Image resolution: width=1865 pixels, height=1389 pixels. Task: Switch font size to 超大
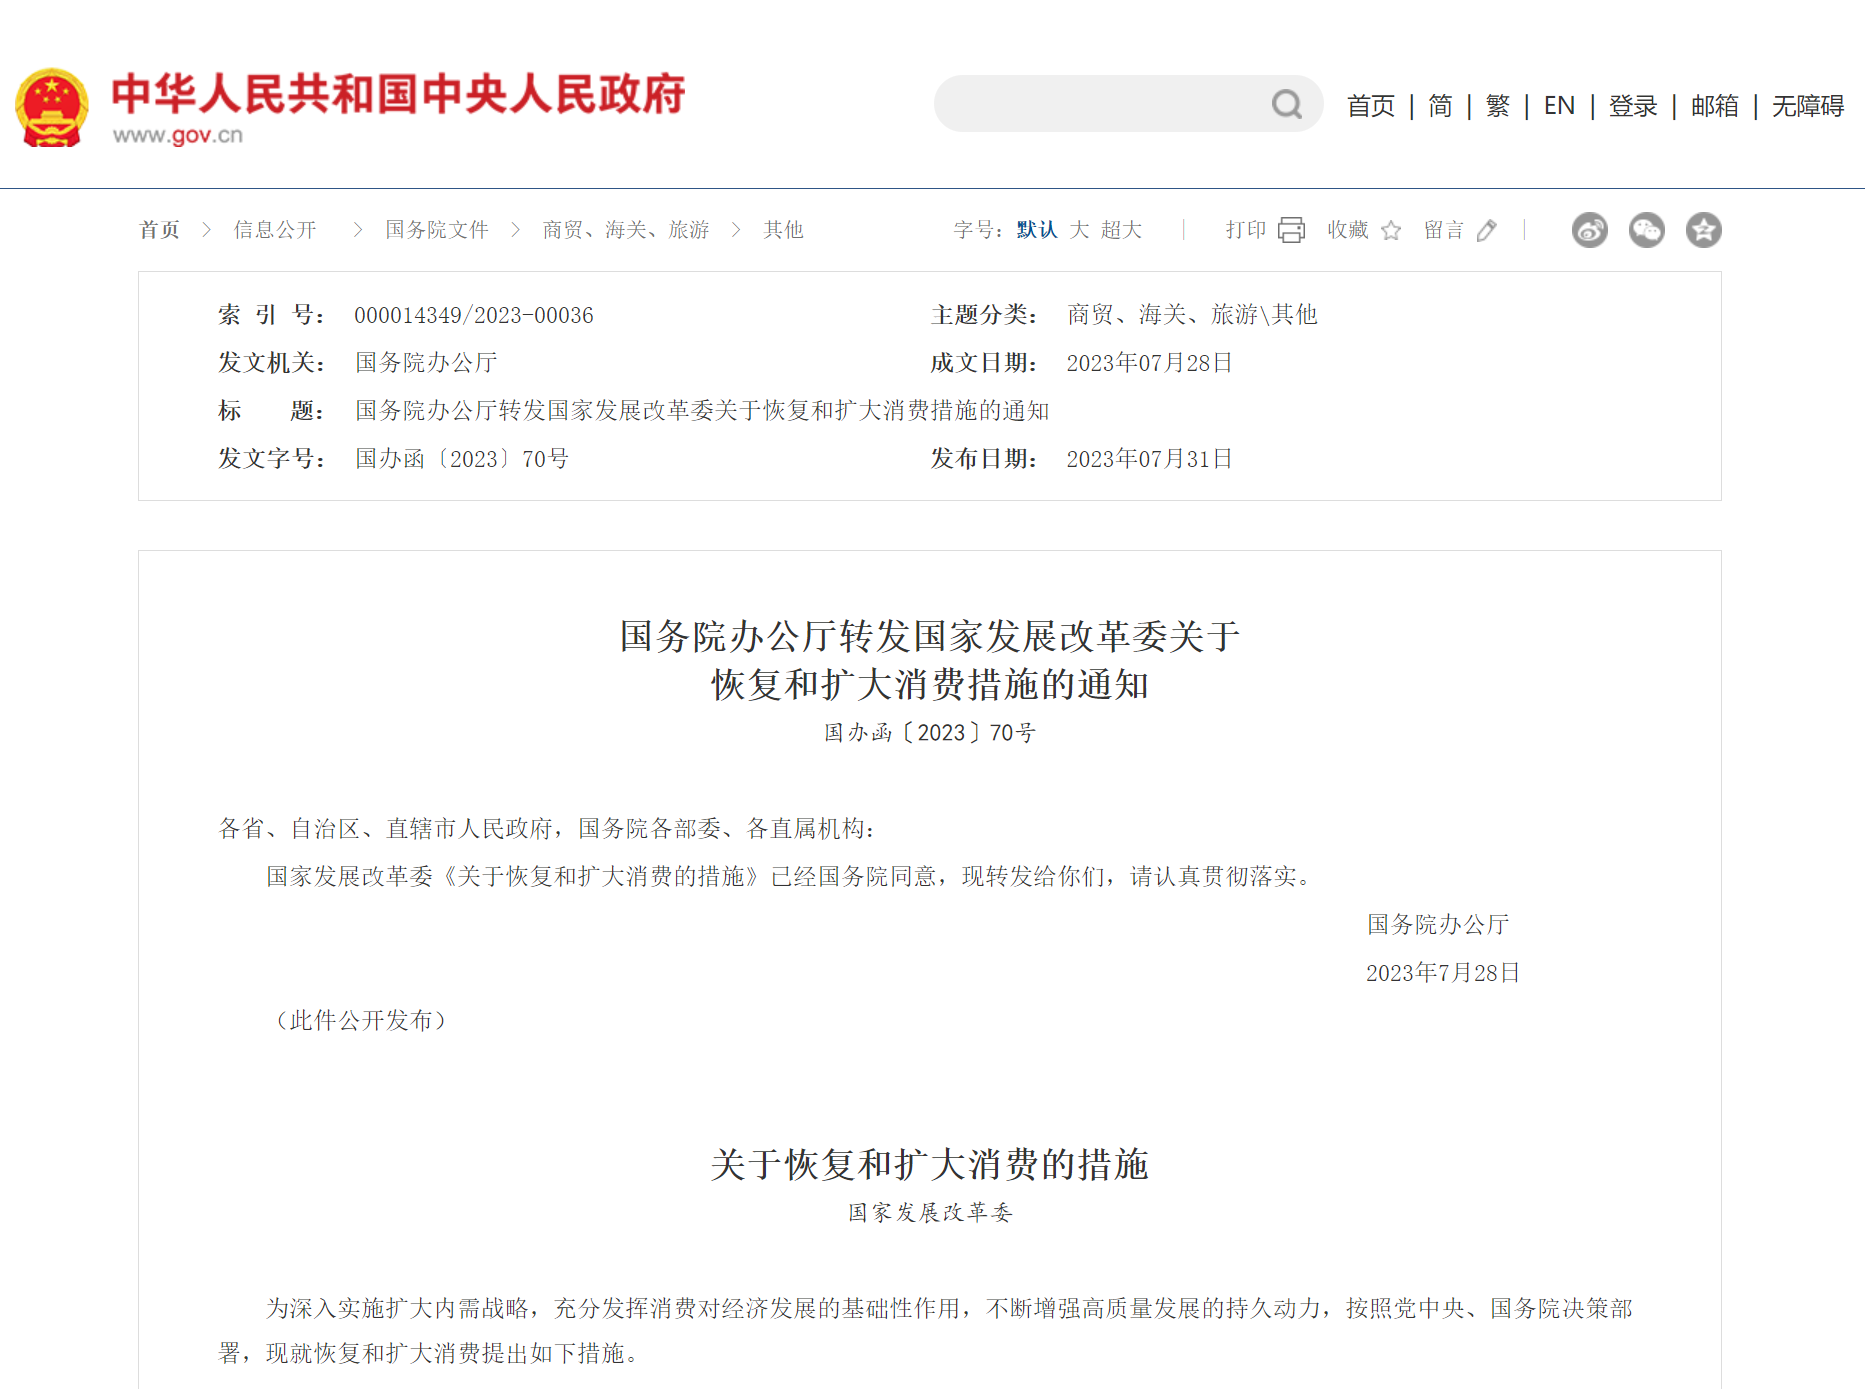[1122, 229]
